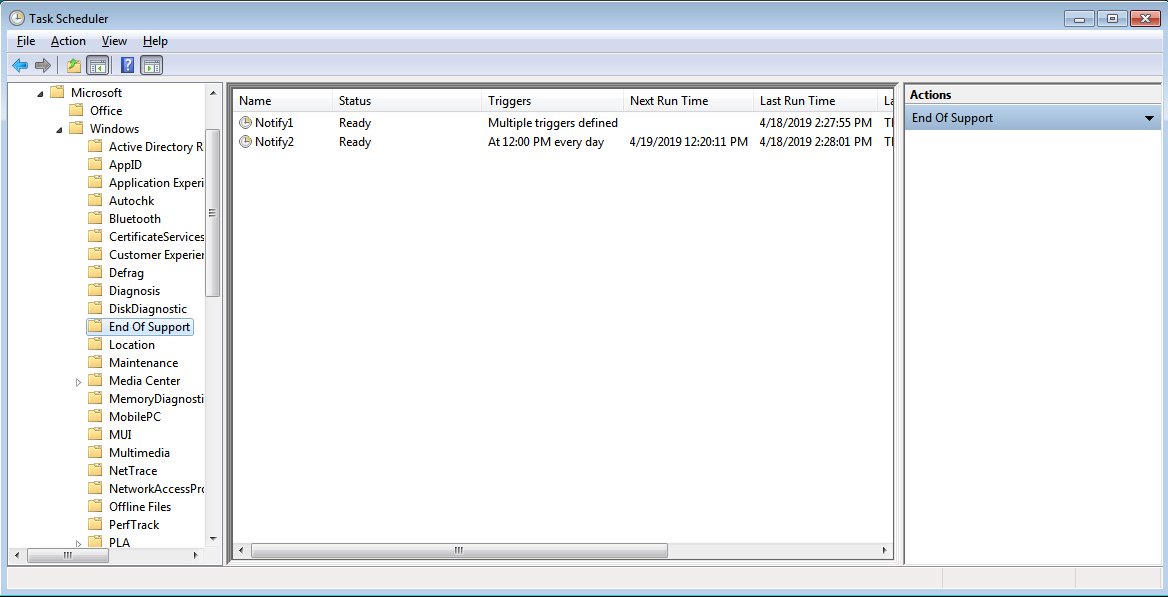1168x597 pixels.
Task: Click the Microsoft folder icon
Action: (x=57, y=92)
